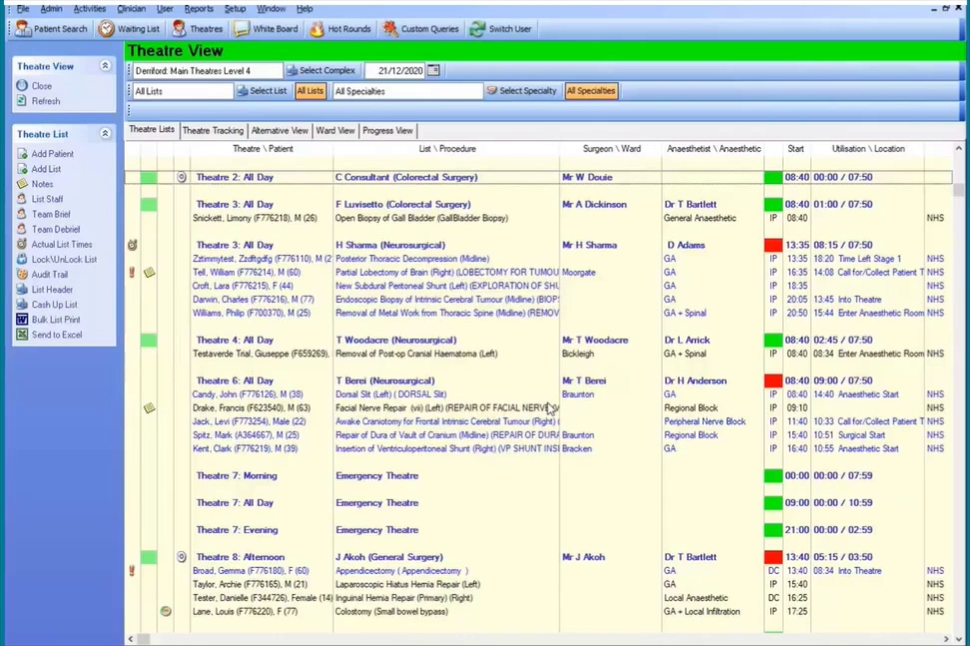Click Lock\UnLock List option
970x646 pixels.
57,259
